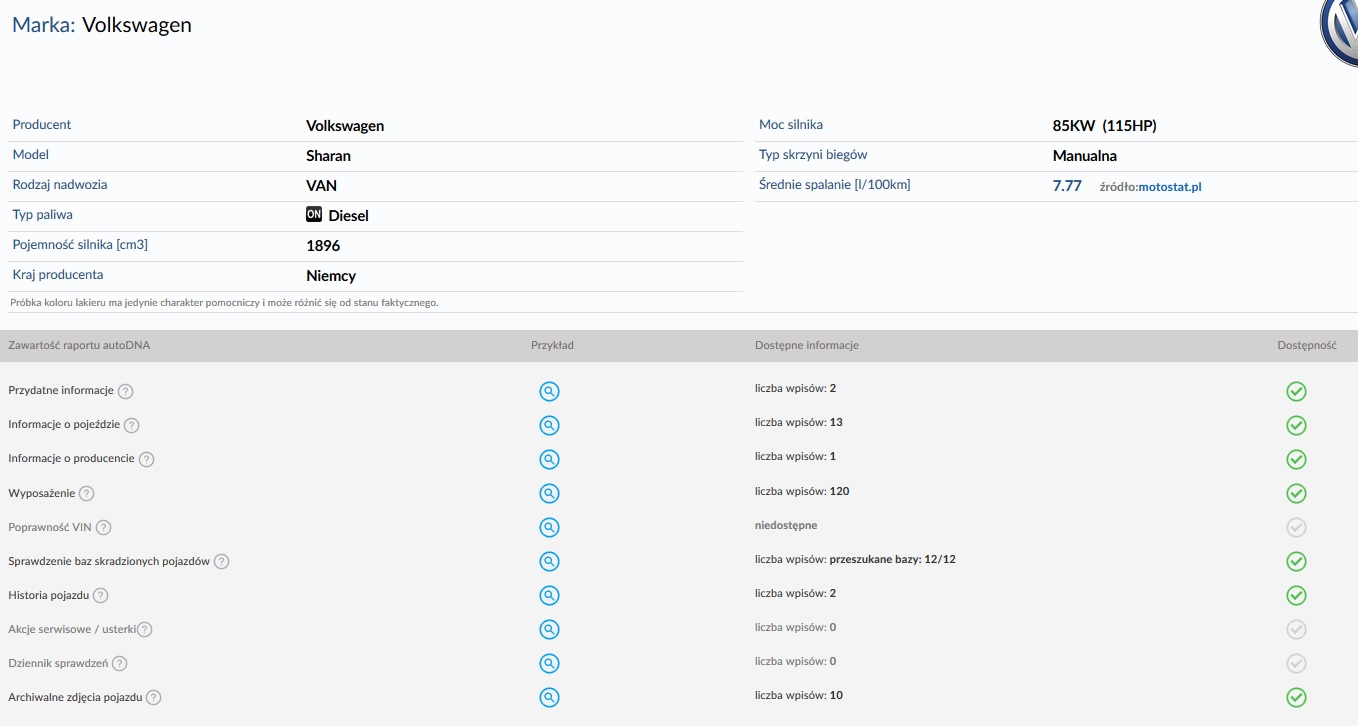The width and height of the screenshot is (1358, 726).
Task: Show help tooltip for Informacje o producencie
Action: pos(146,459)
